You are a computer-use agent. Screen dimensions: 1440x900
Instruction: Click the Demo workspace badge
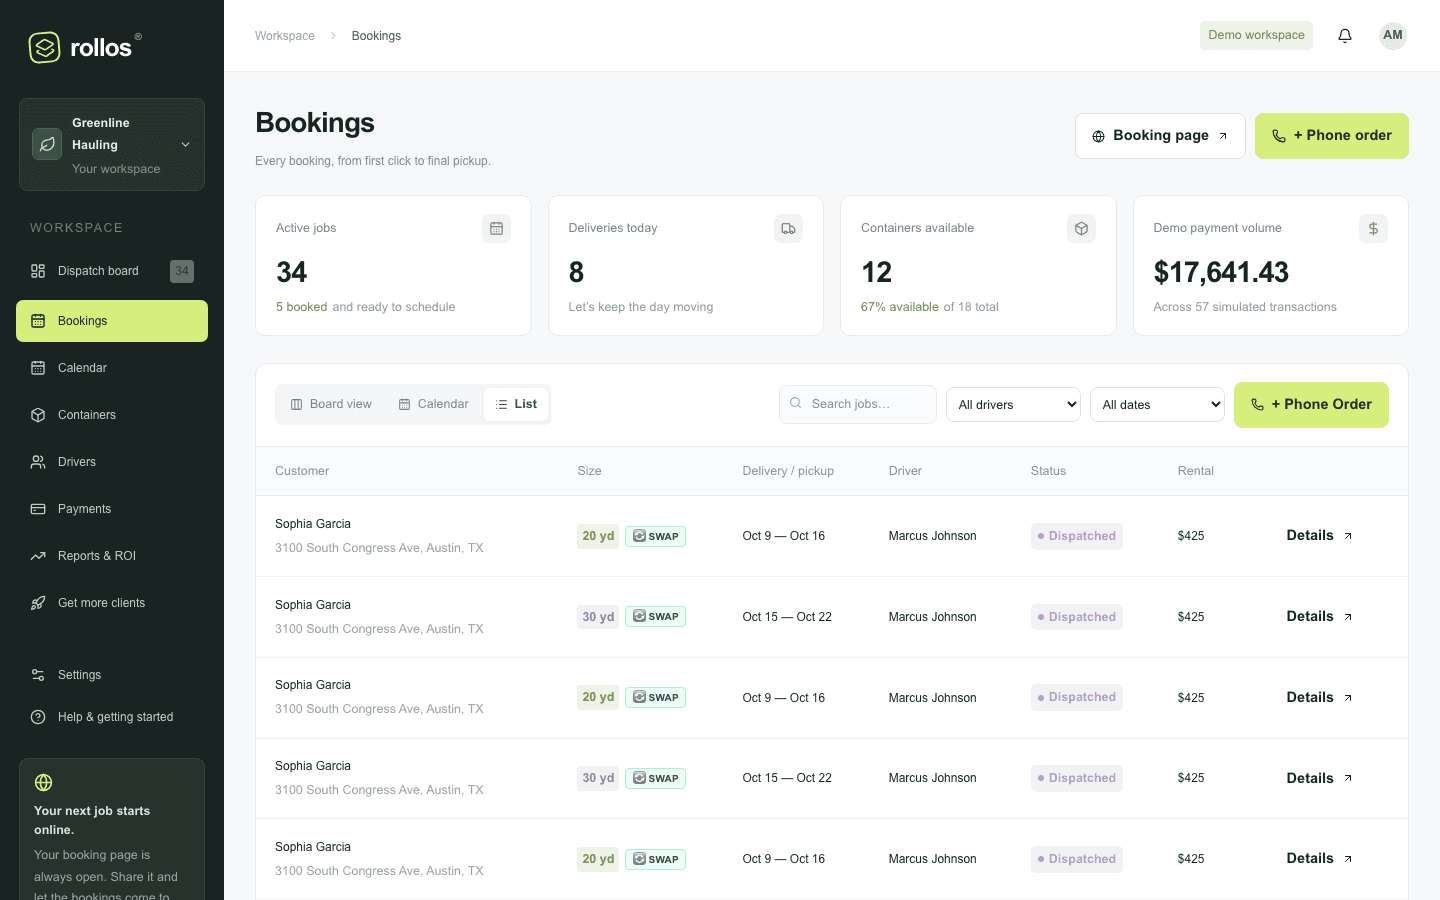(1256, 35)
